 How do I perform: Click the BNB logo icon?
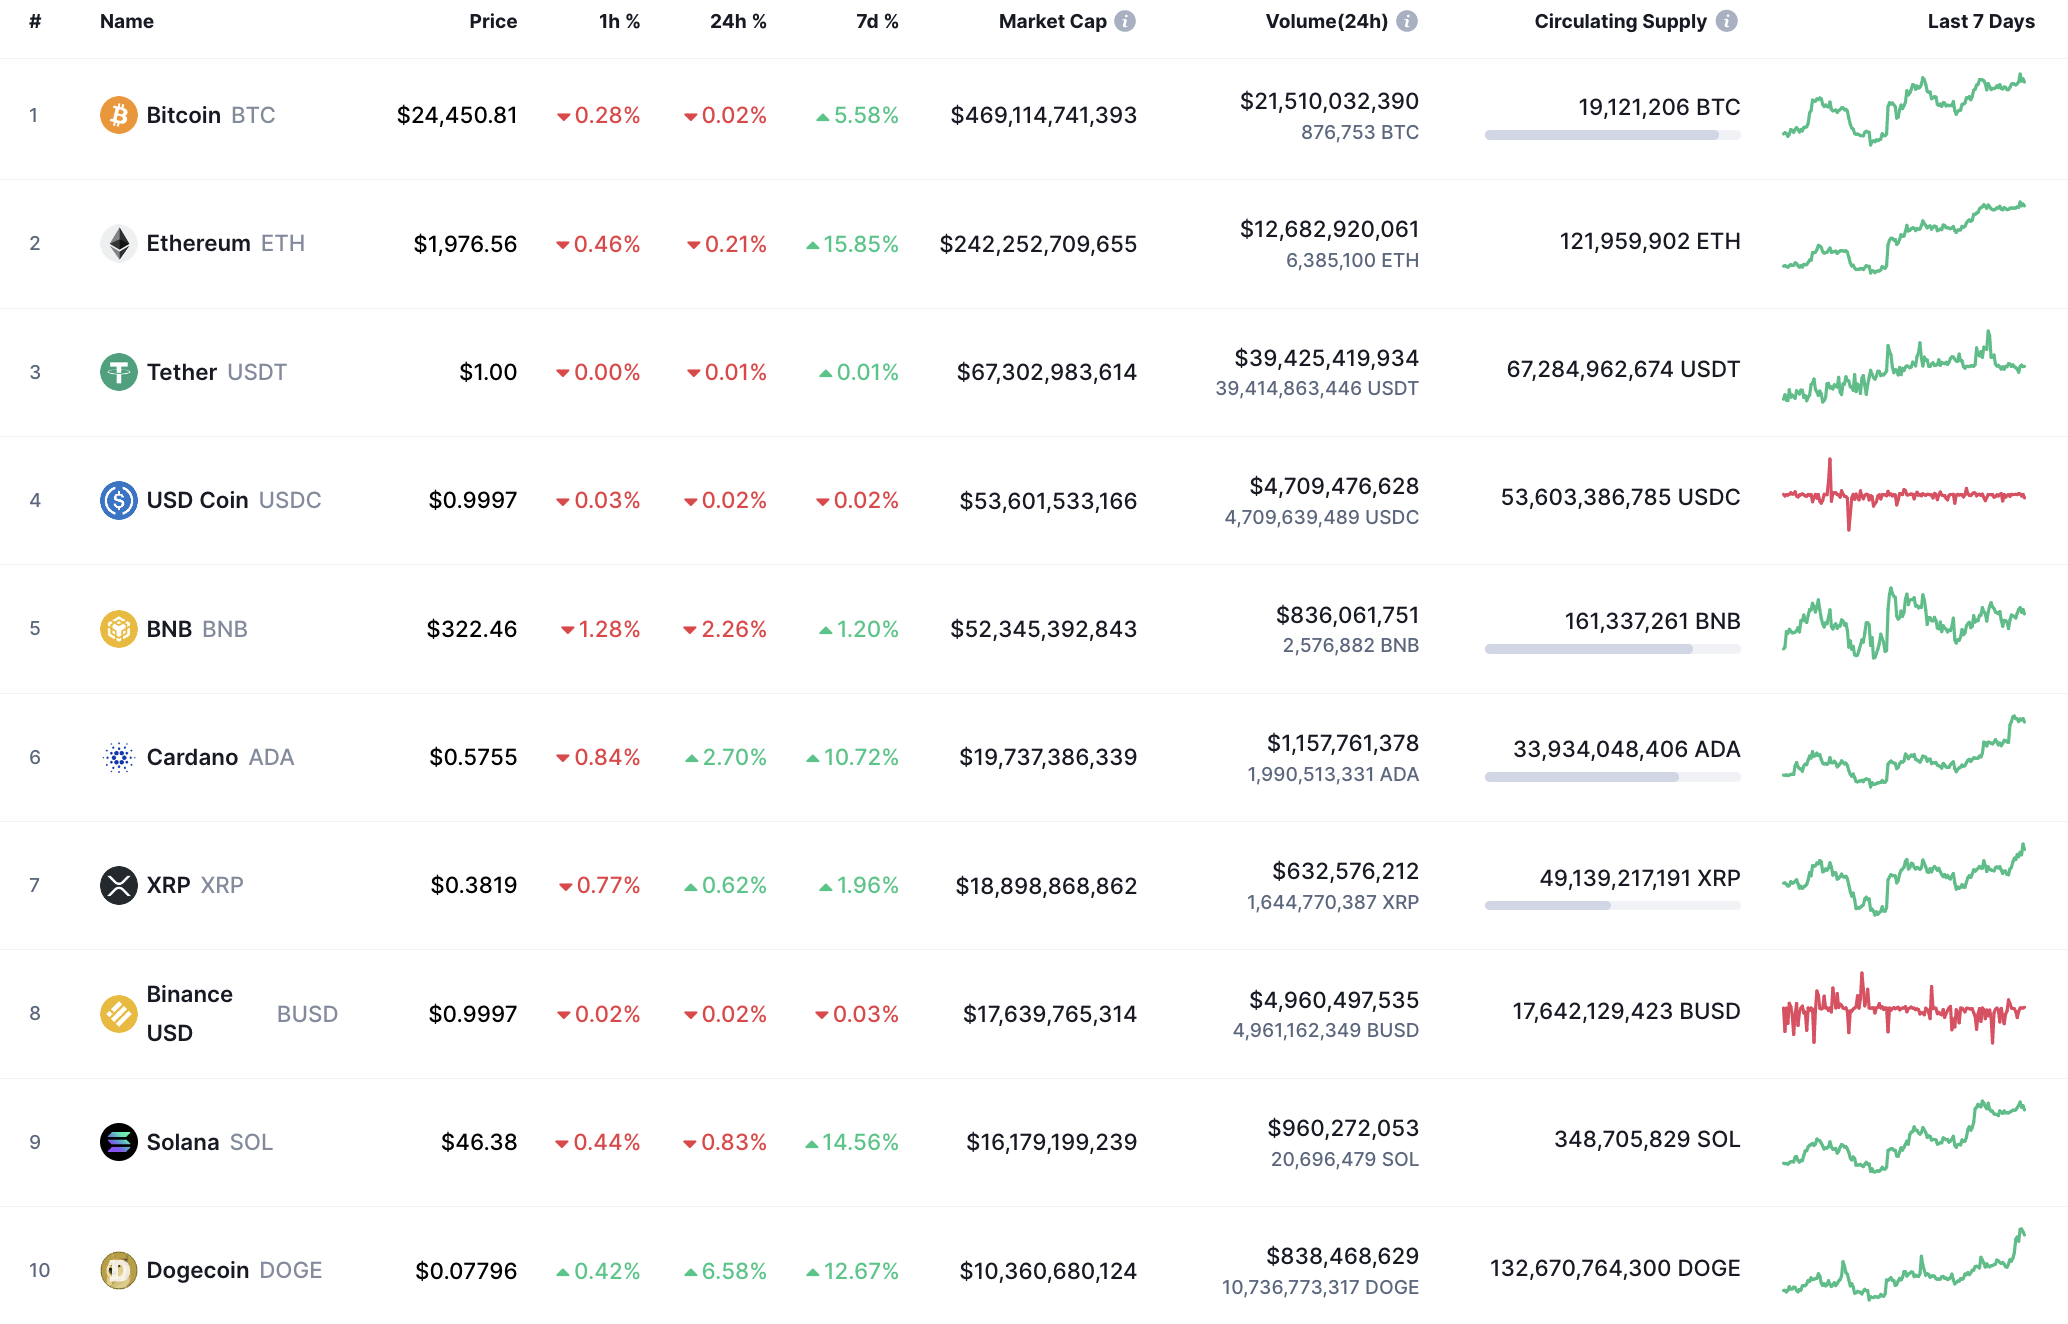click(119, 628)
